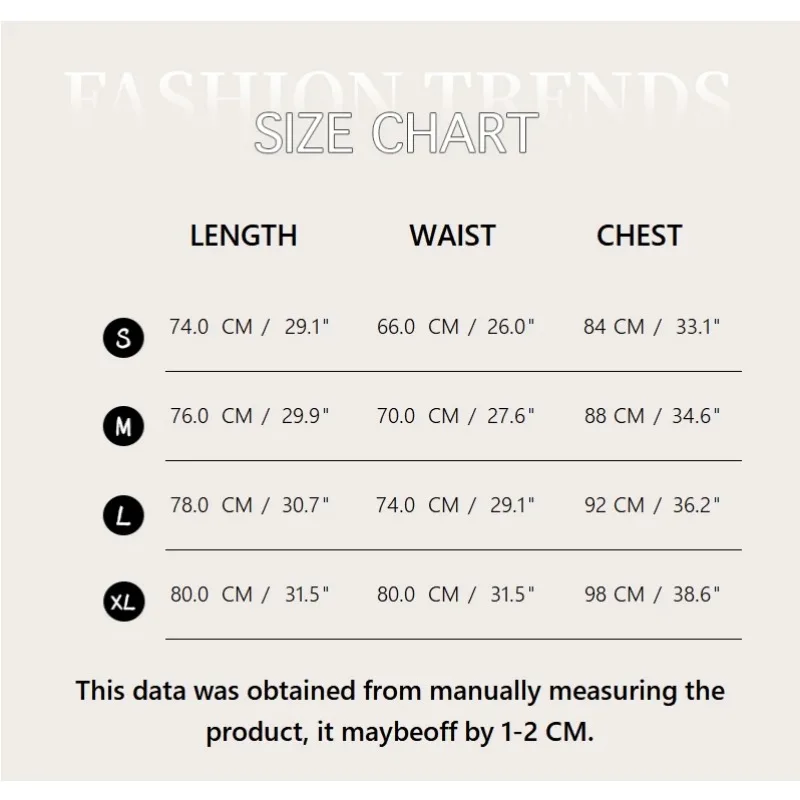Click the WAIST column header
Screen dimensions: 800x800
click(x=452, y=236)
